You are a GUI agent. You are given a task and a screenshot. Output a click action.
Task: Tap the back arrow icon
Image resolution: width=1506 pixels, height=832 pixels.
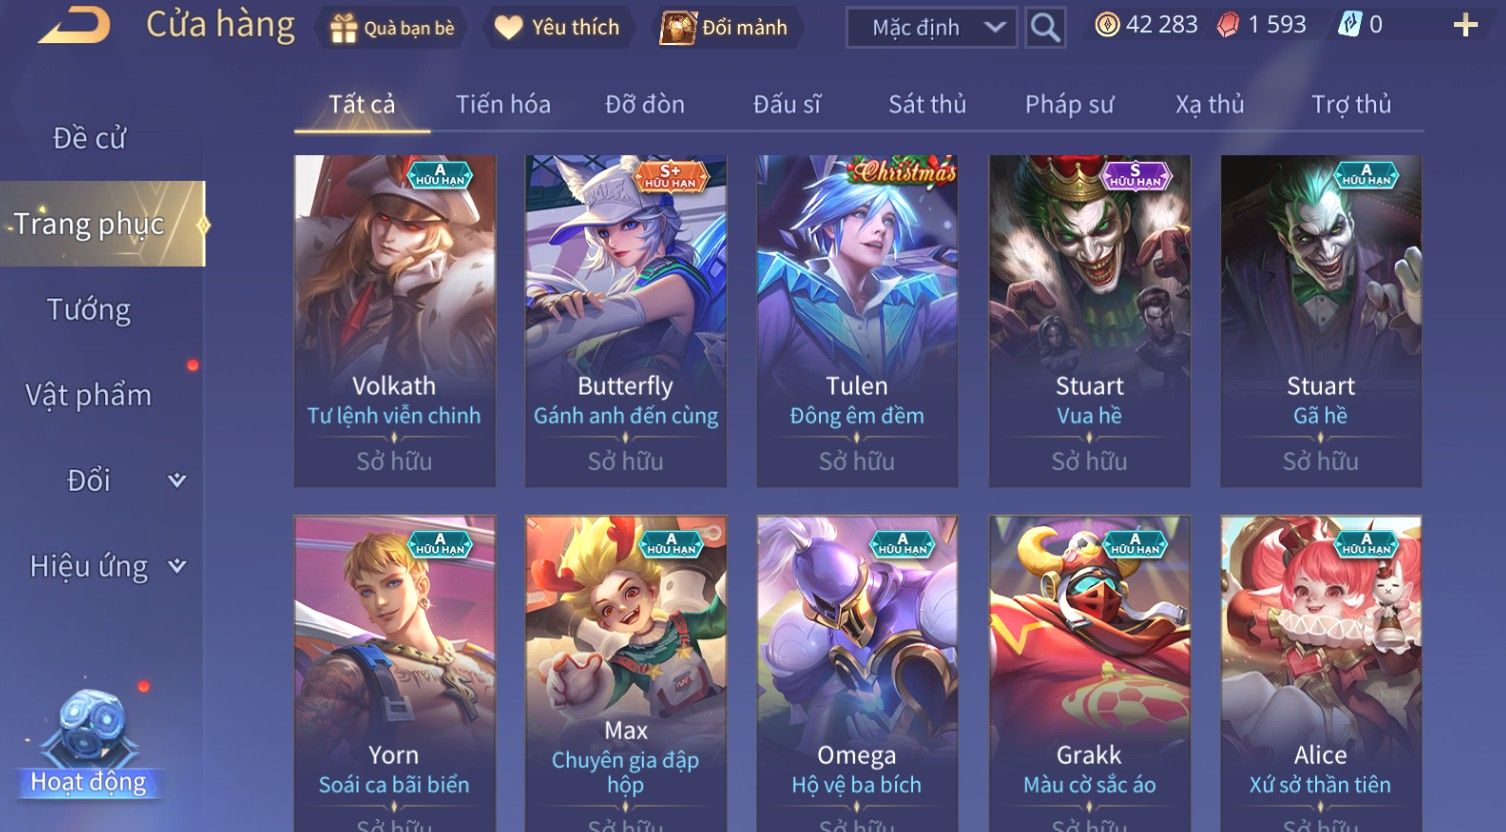coord(74,25)
